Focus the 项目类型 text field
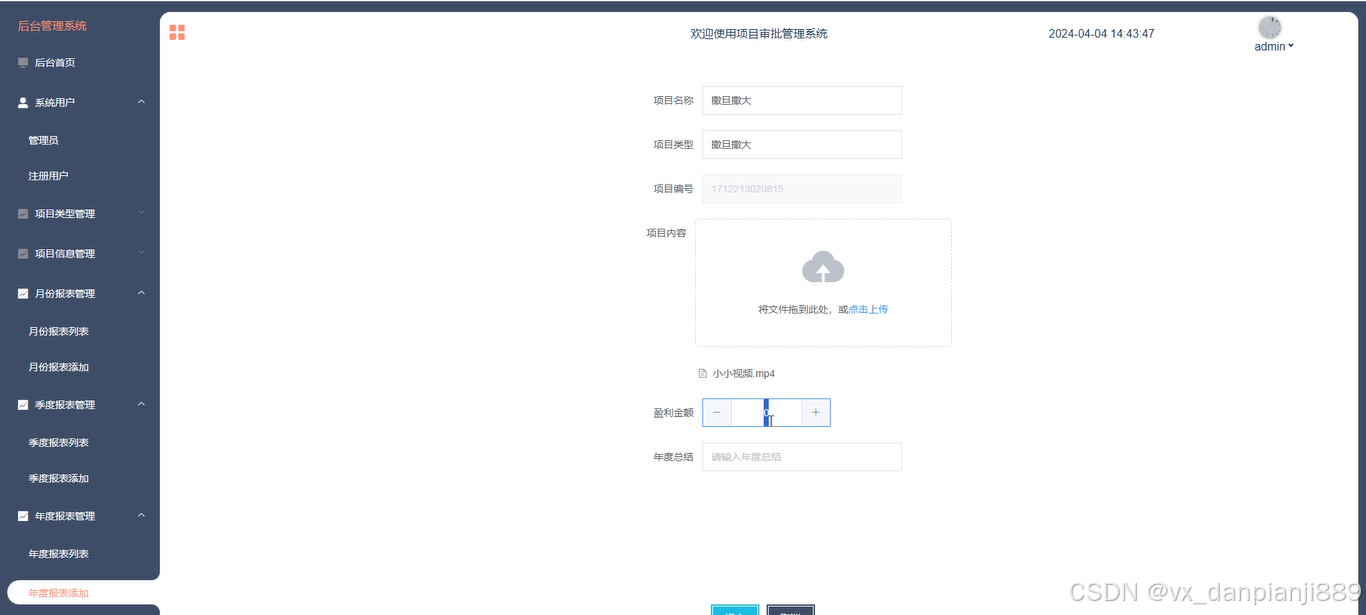The height and width of the screenshot is (615, 1366). click(802, 144)
